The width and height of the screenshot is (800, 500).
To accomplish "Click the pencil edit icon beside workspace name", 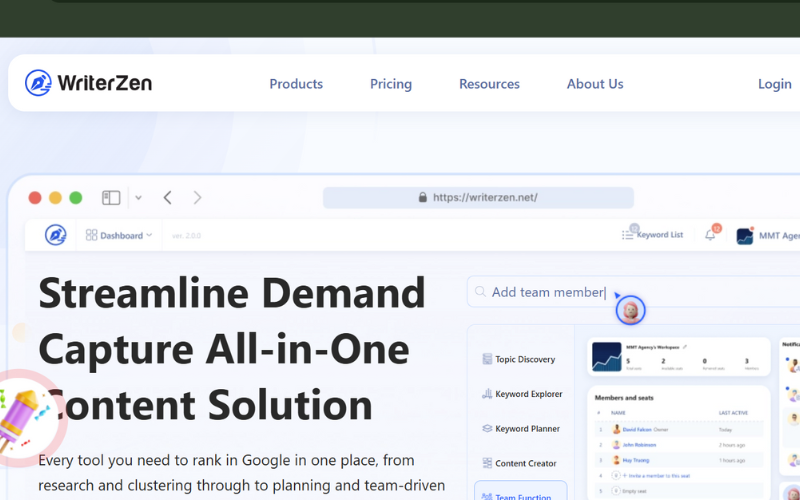I will (685, 347).
